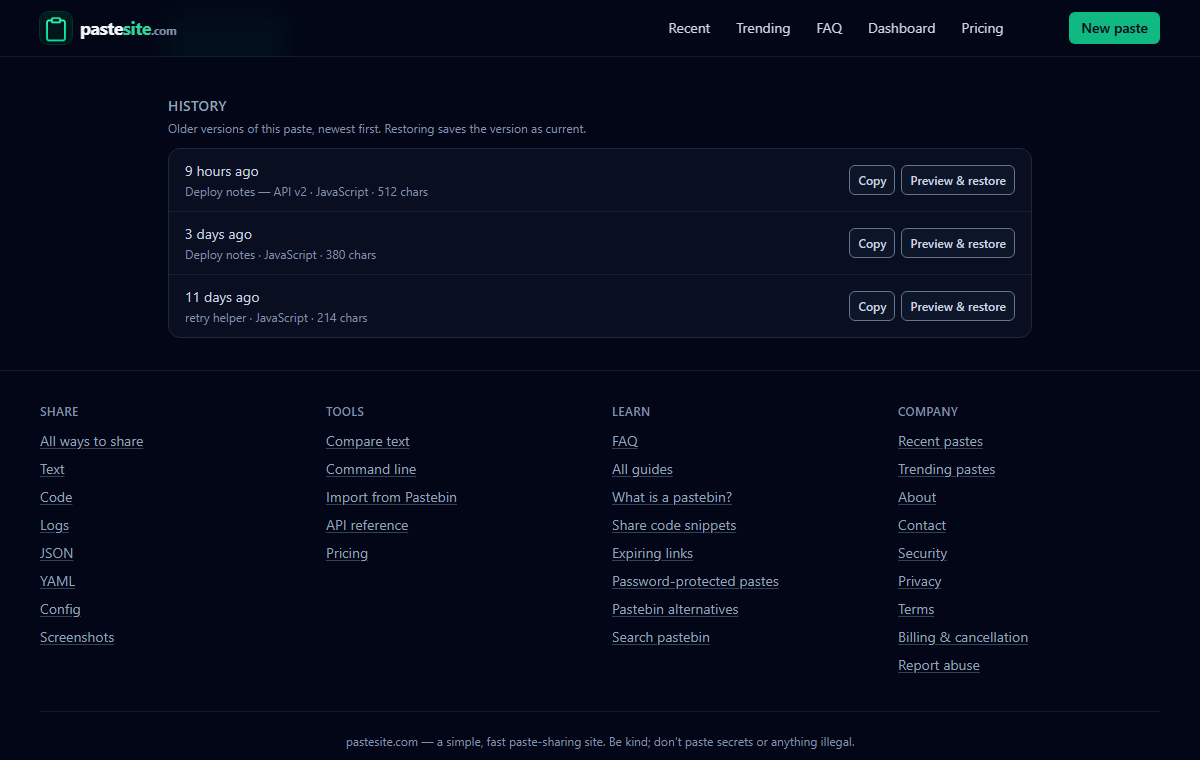Open the About link
This screenshot has width=1200, height=760.
pyautogui.click(x=917, y=498)
